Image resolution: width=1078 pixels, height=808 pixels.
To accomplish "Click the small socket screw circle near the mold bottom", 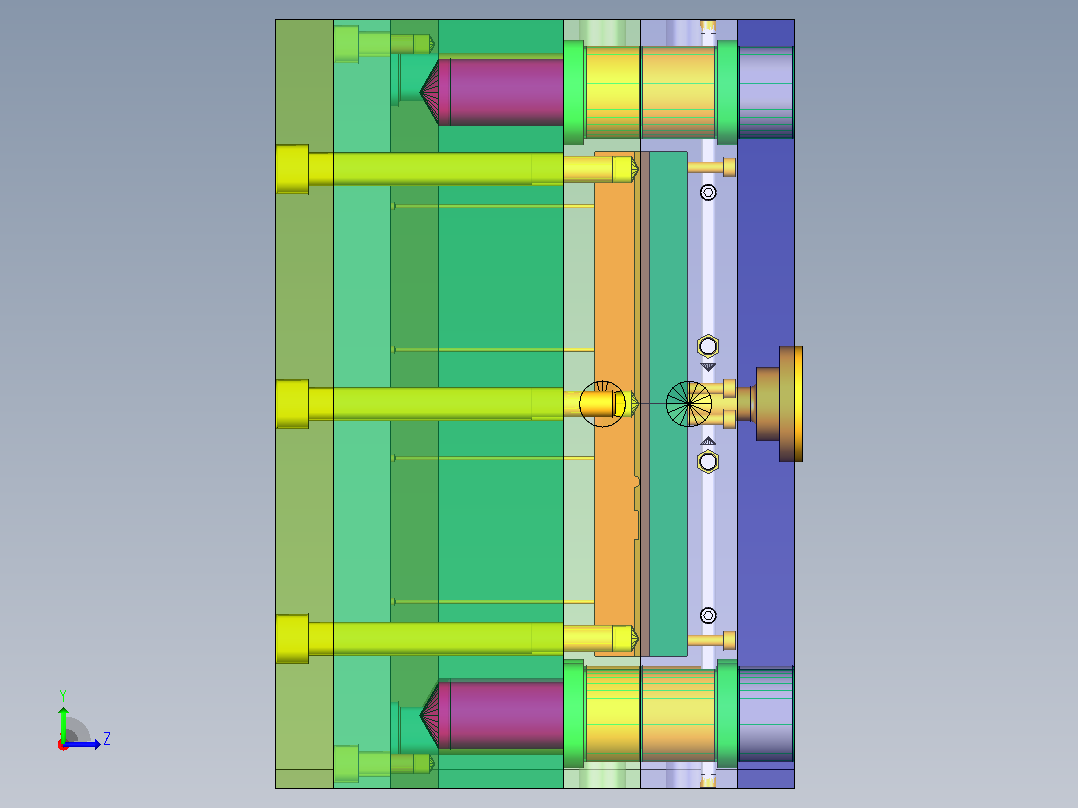I will pyautogui.click(x=708, y=615).
